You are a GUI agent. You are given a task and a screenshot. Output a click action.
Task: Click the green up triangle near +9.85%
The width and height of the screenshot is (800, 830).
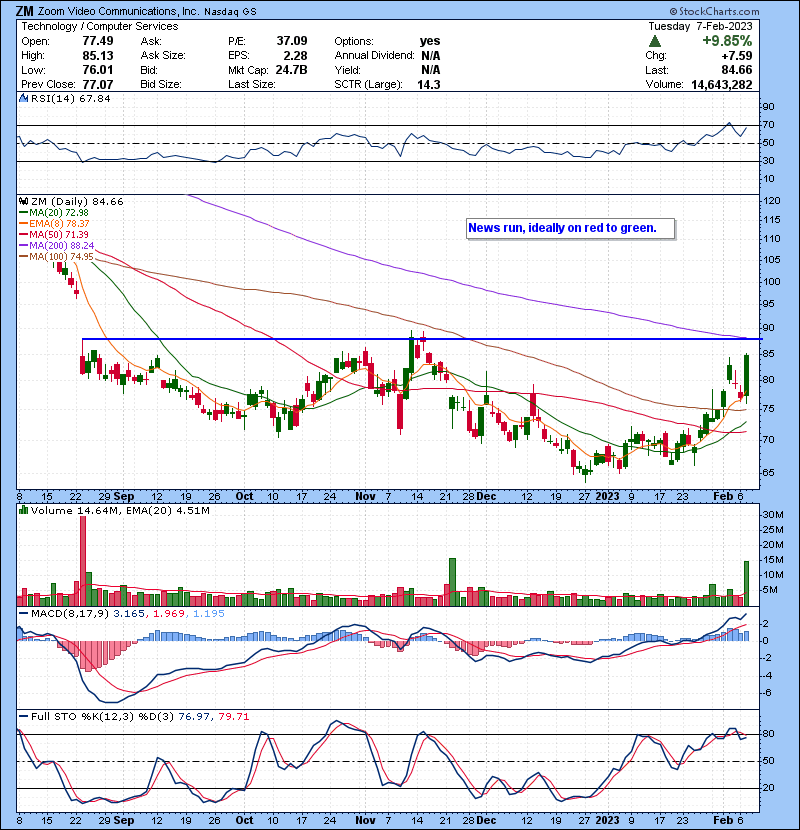tap(655, 41)
